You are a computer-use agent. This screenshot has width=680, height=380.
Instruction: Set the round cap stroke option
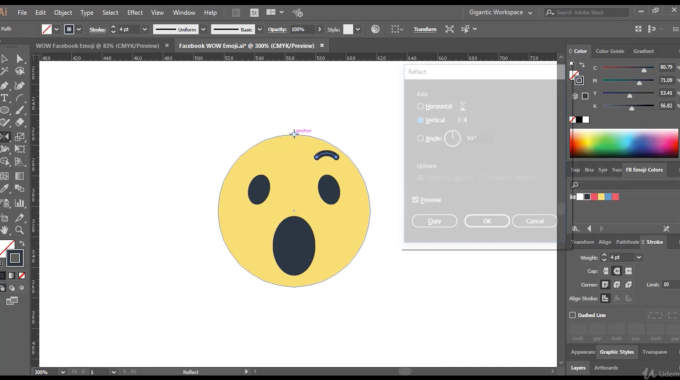coord(617,271)
